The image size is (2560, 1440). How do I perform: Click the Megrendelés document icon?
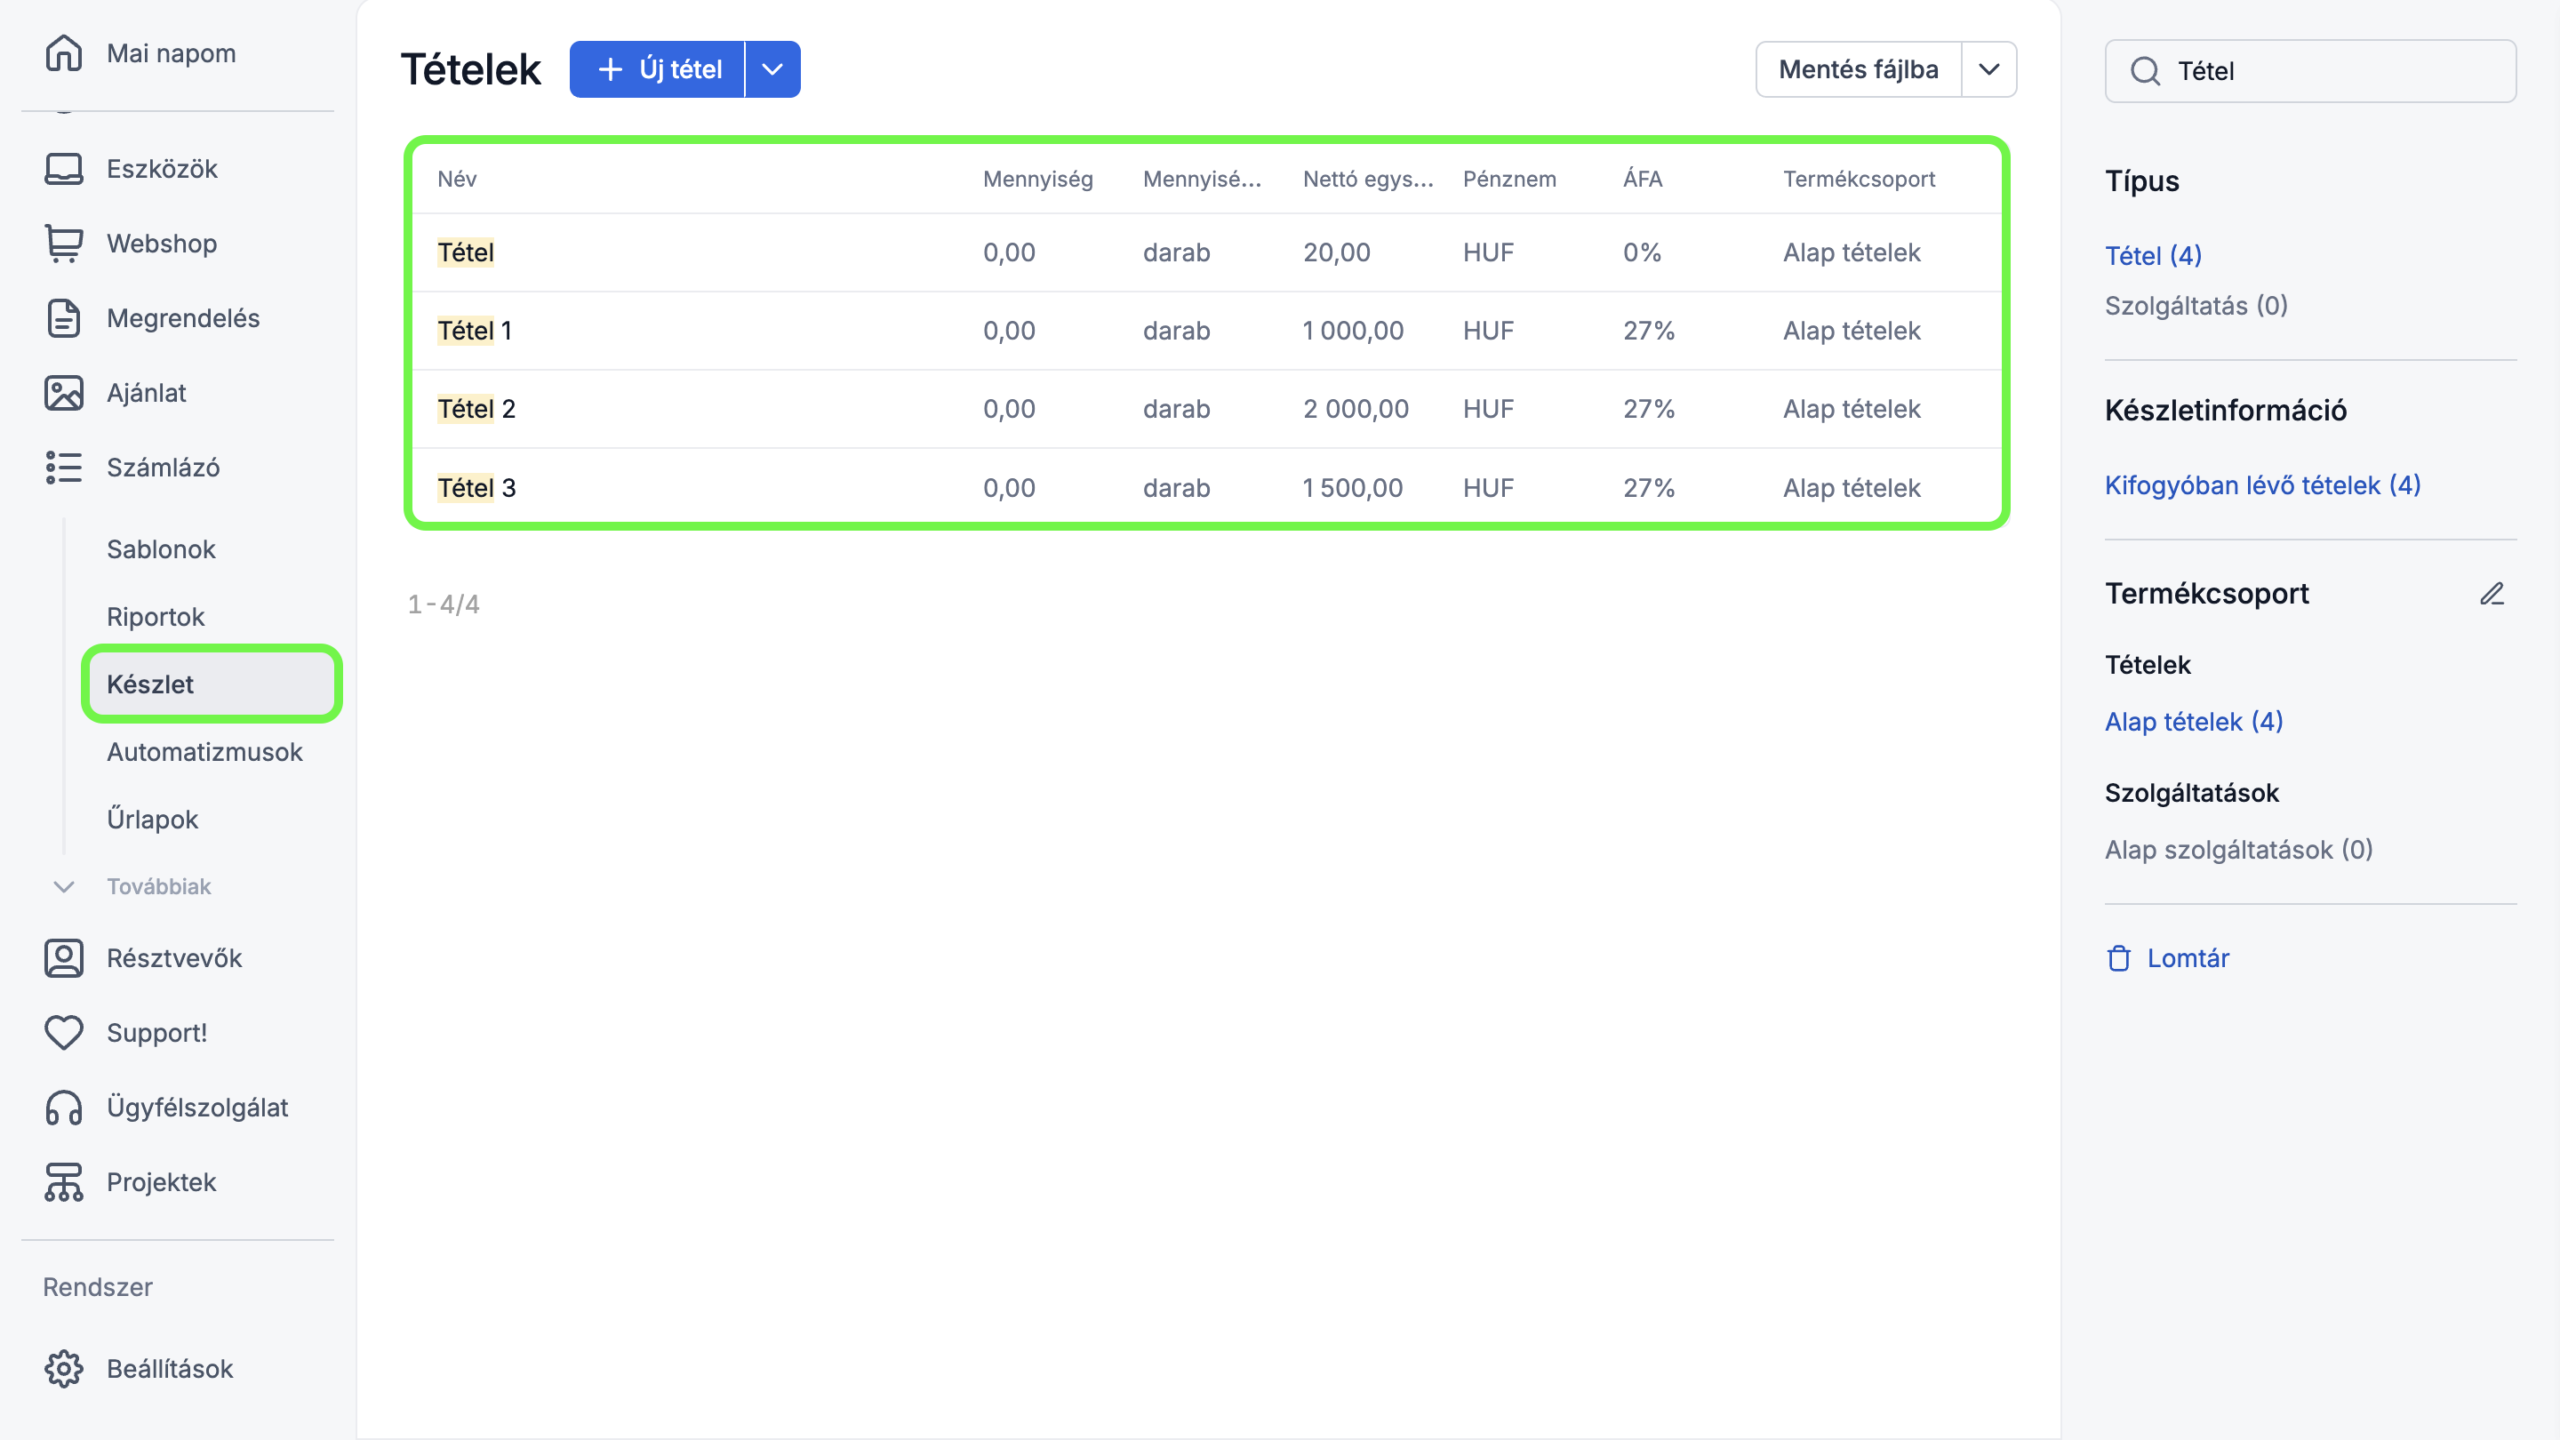(64, 318)
